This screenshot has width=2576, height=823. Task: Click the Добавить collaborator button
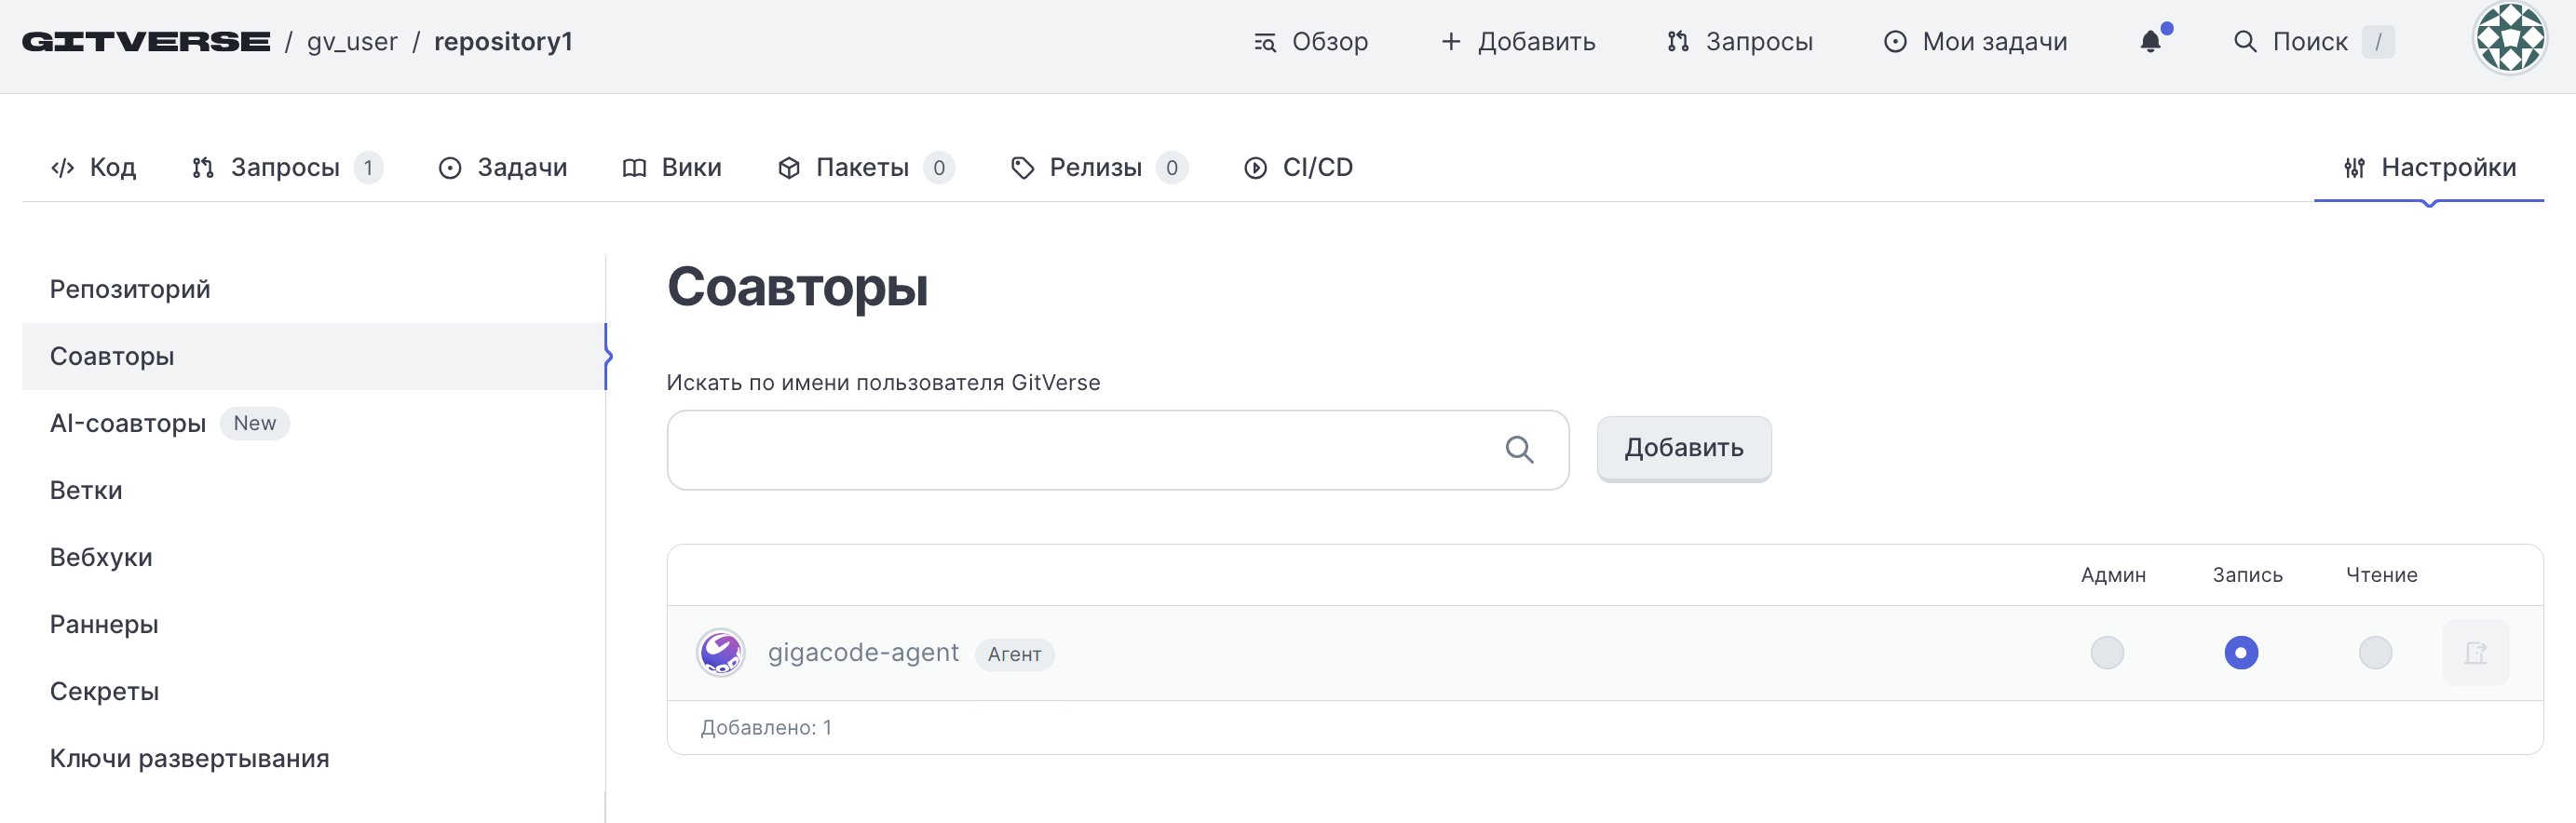pos(1684,449)
